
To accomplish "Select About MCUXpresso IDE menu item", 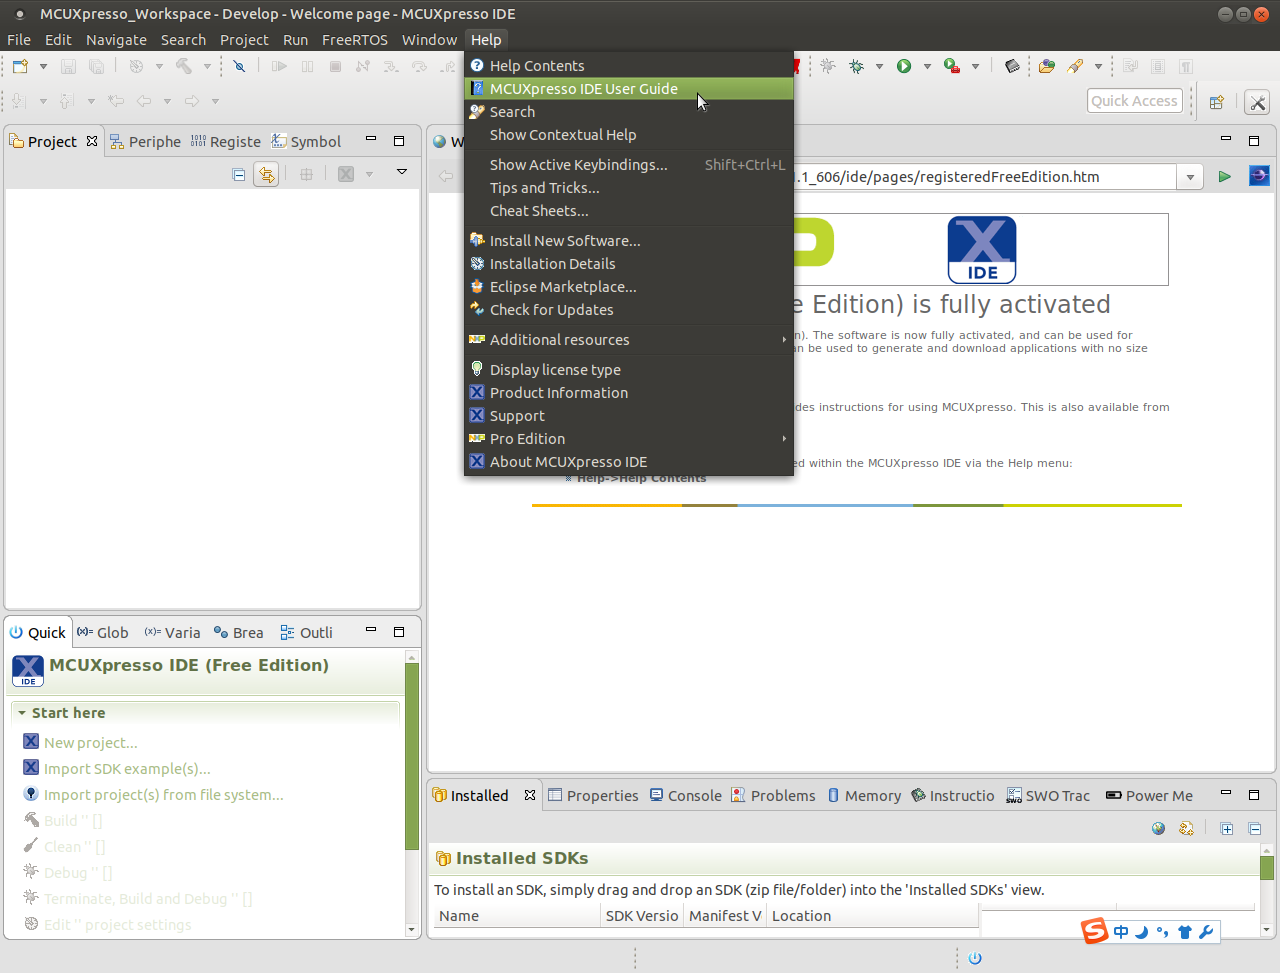I will coord(629,462).
